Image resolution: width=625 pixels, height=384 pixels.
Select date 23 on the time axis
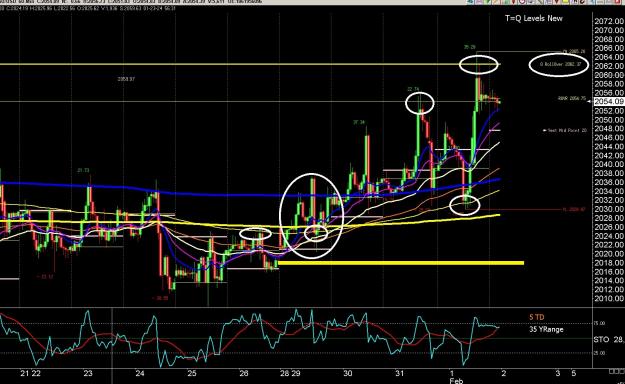88,374
